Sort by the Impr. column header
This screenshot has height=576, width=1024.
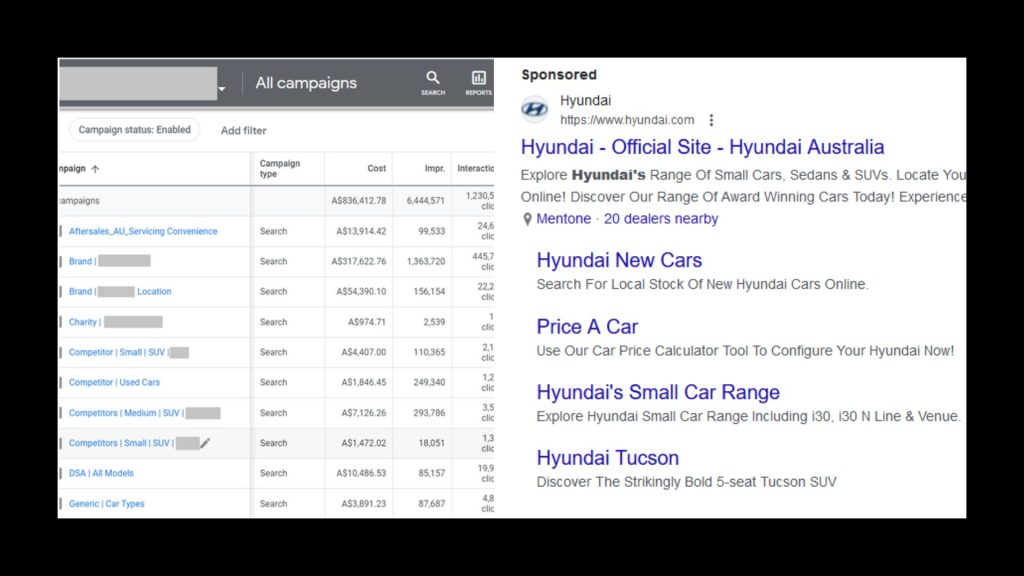coord(434,168)
